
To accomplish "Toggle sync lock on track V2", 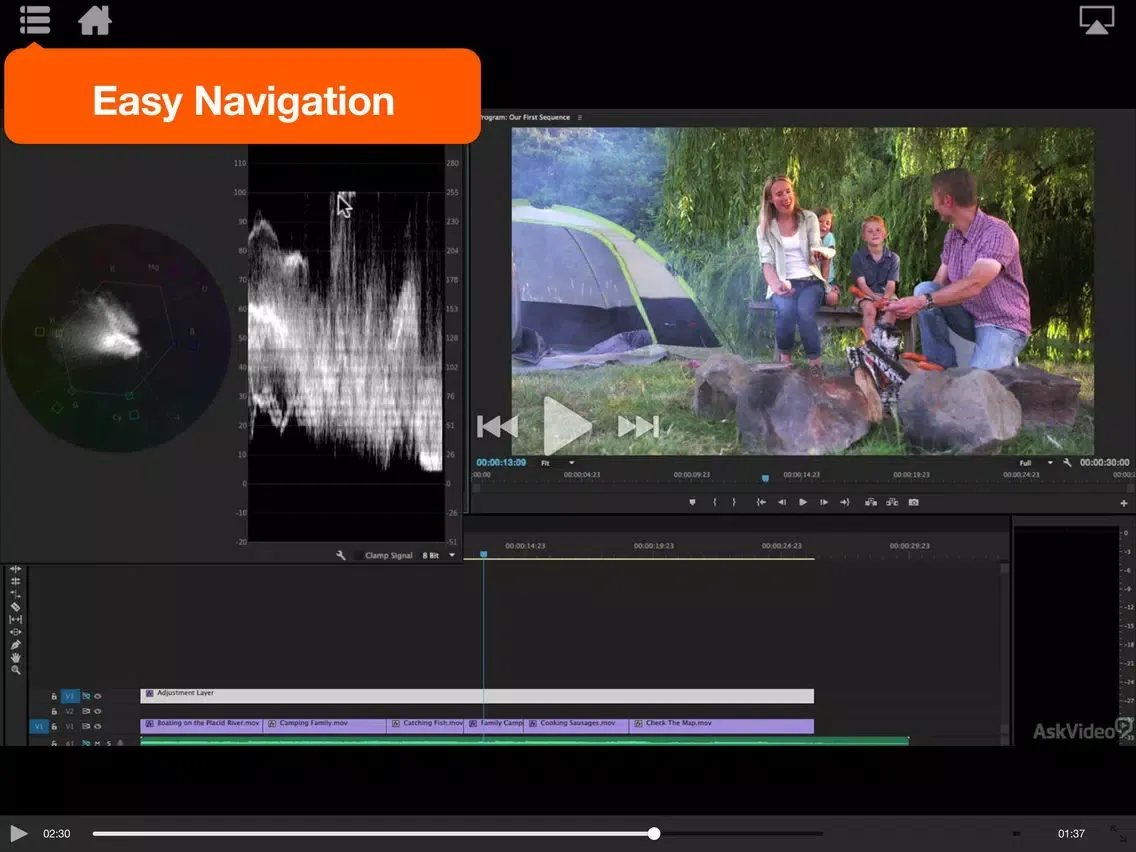I will (85, 711).
